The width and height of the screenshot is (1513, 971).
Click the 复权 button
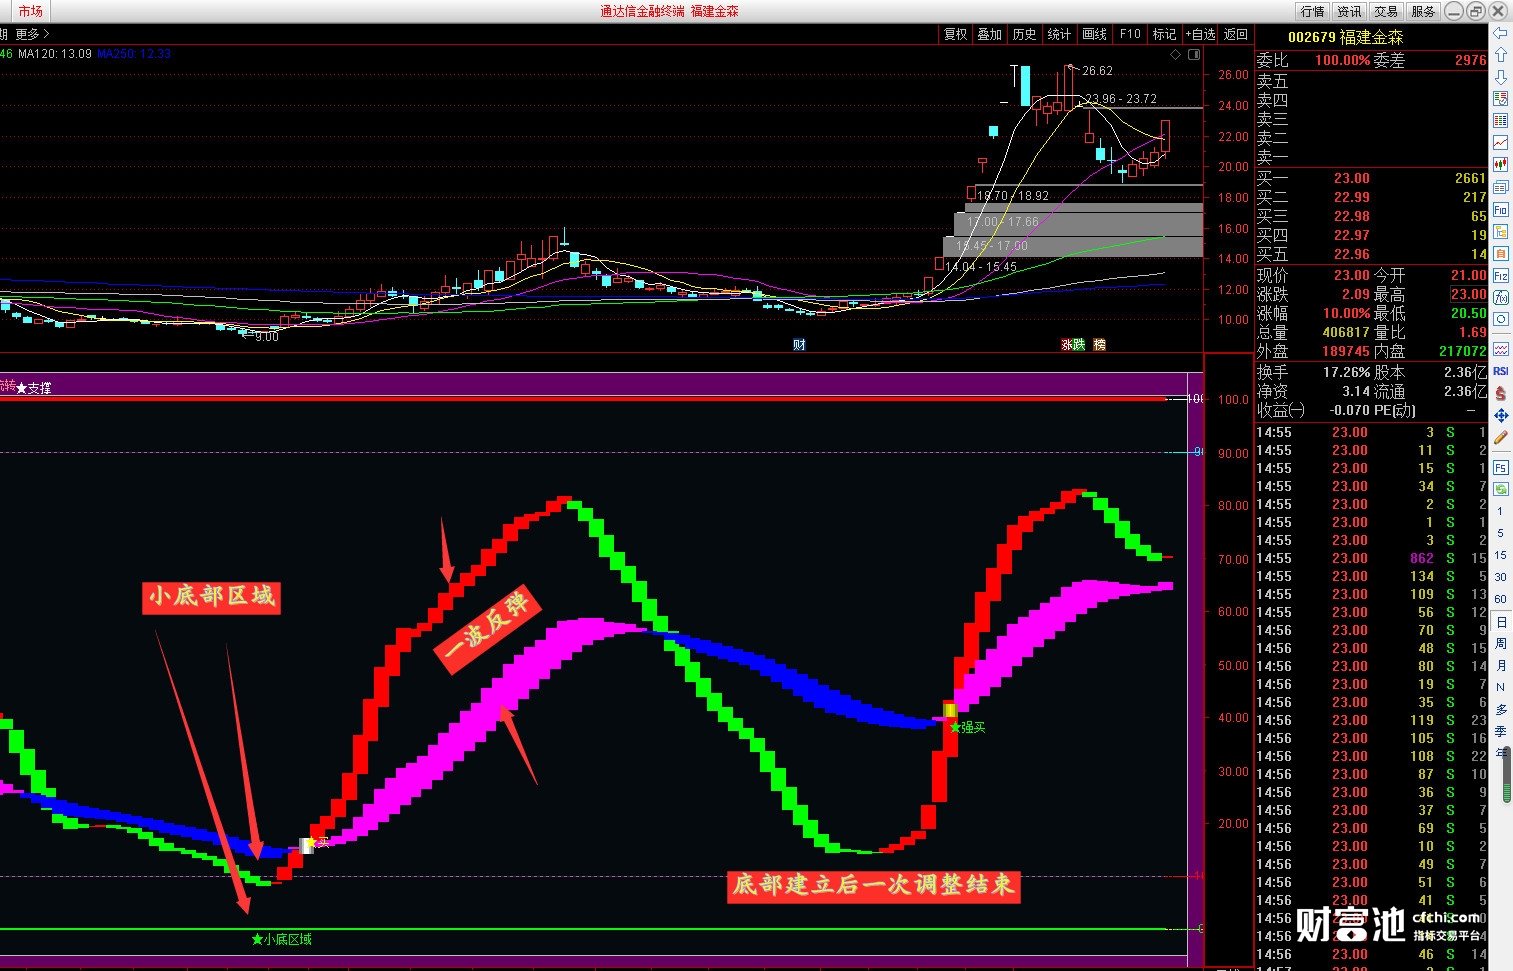955,34
